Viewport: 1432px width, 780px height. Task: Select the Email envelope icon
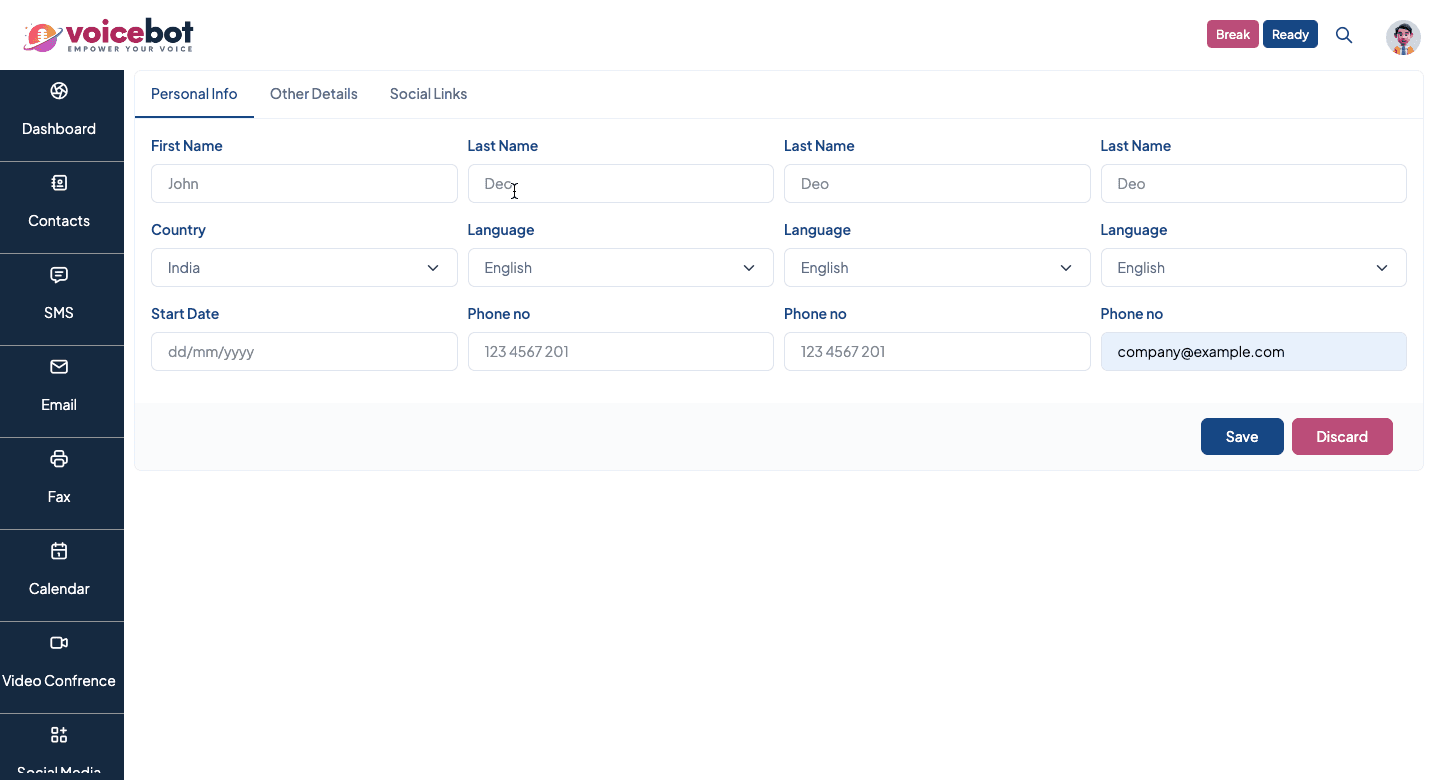[x=59, y=368]
